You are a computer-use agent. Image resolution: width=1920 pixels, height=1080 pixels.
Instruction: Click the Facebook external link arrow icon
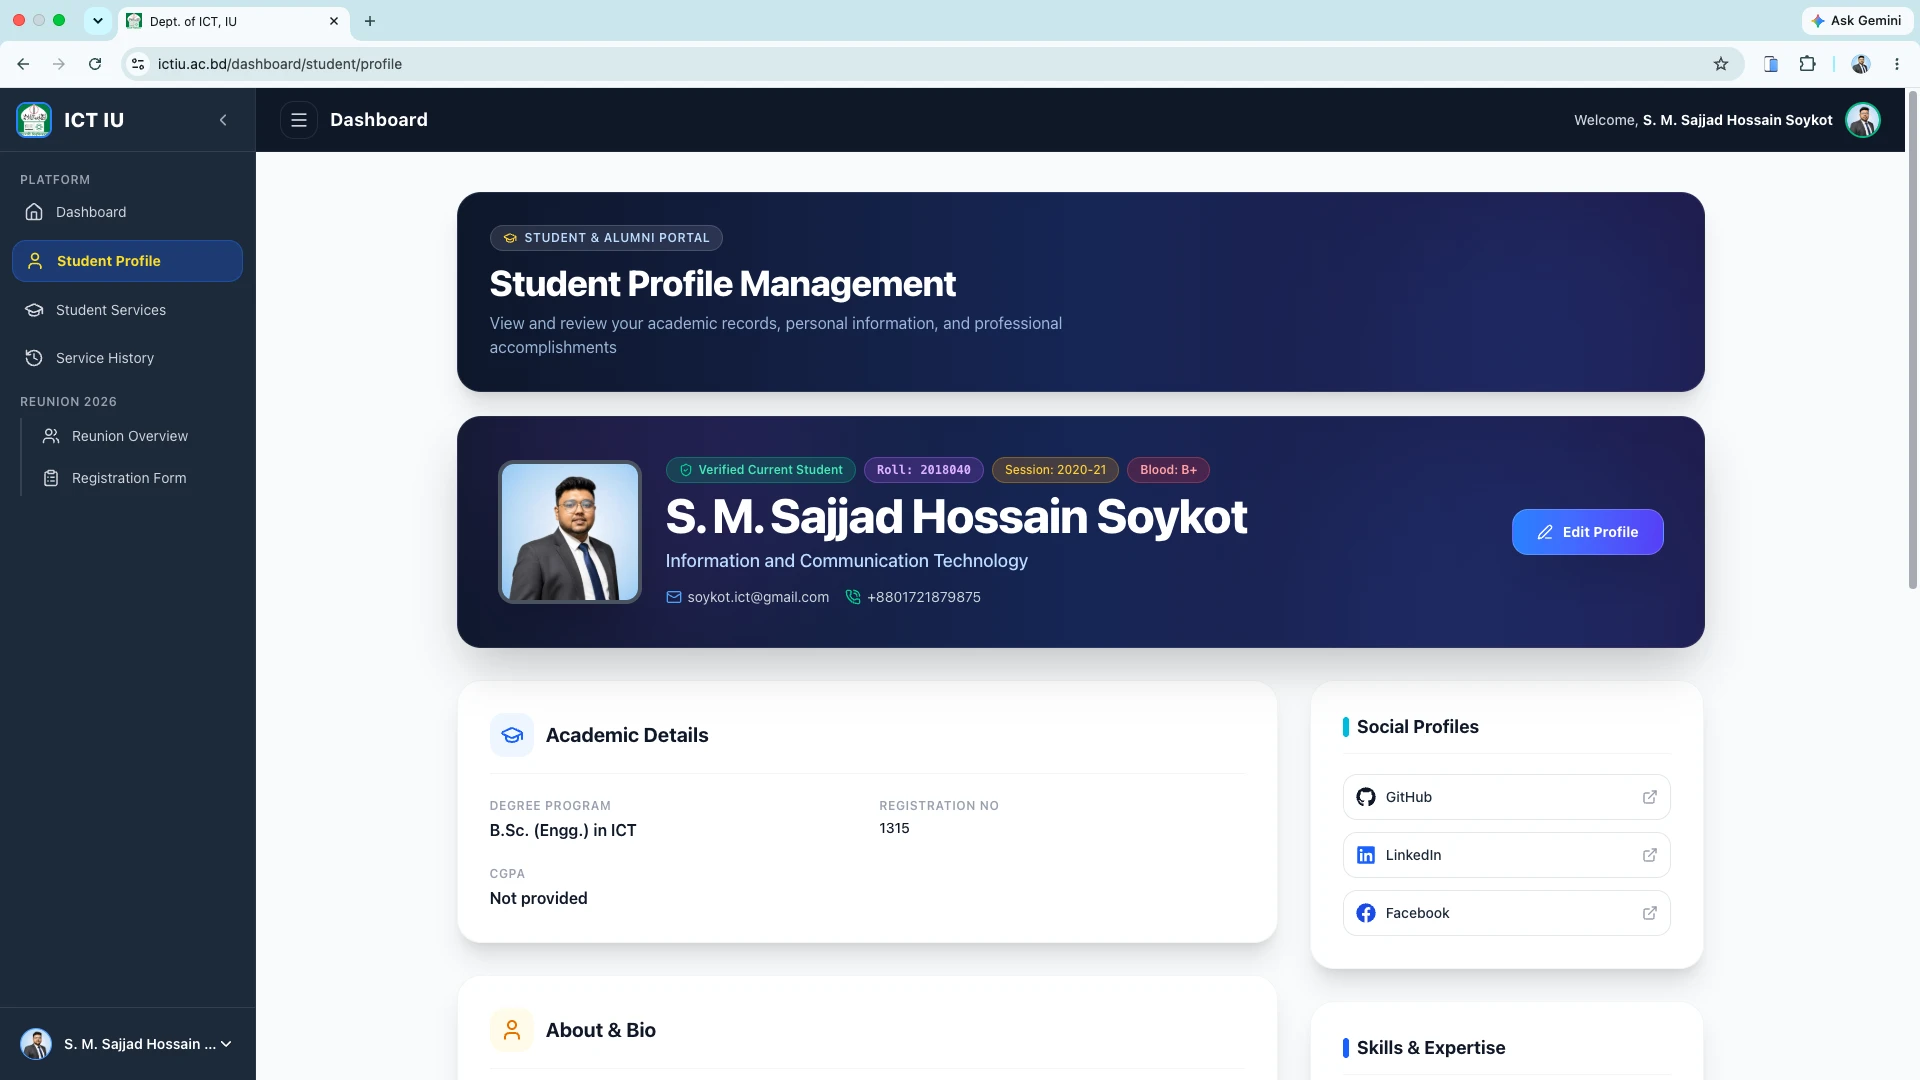point(1650,913)
